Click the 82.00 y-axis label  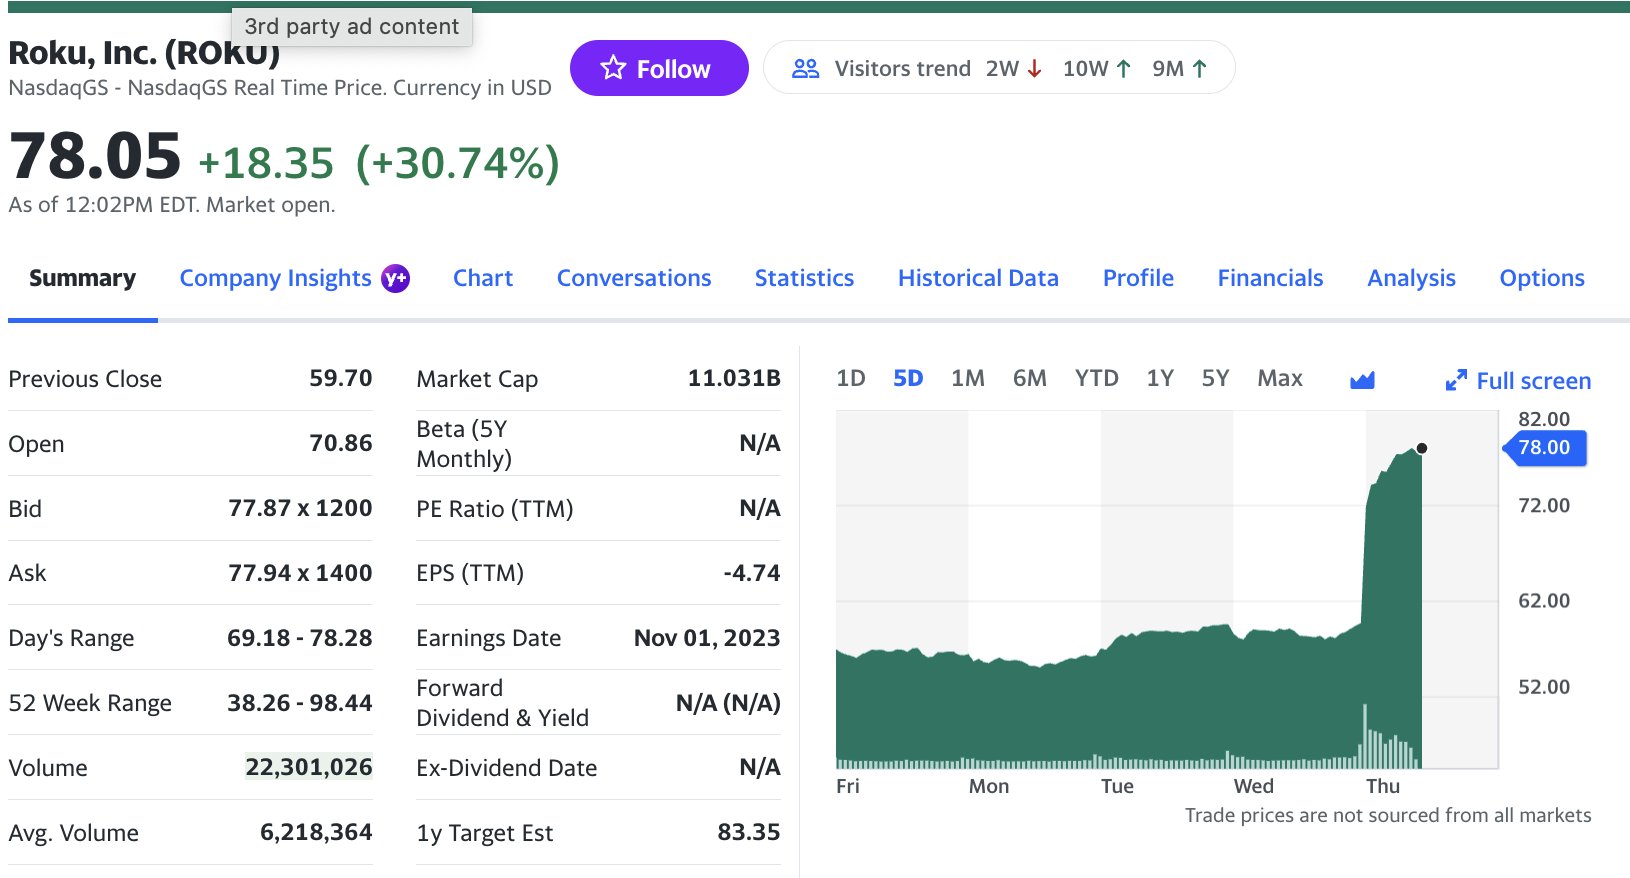click(1544, 419)
